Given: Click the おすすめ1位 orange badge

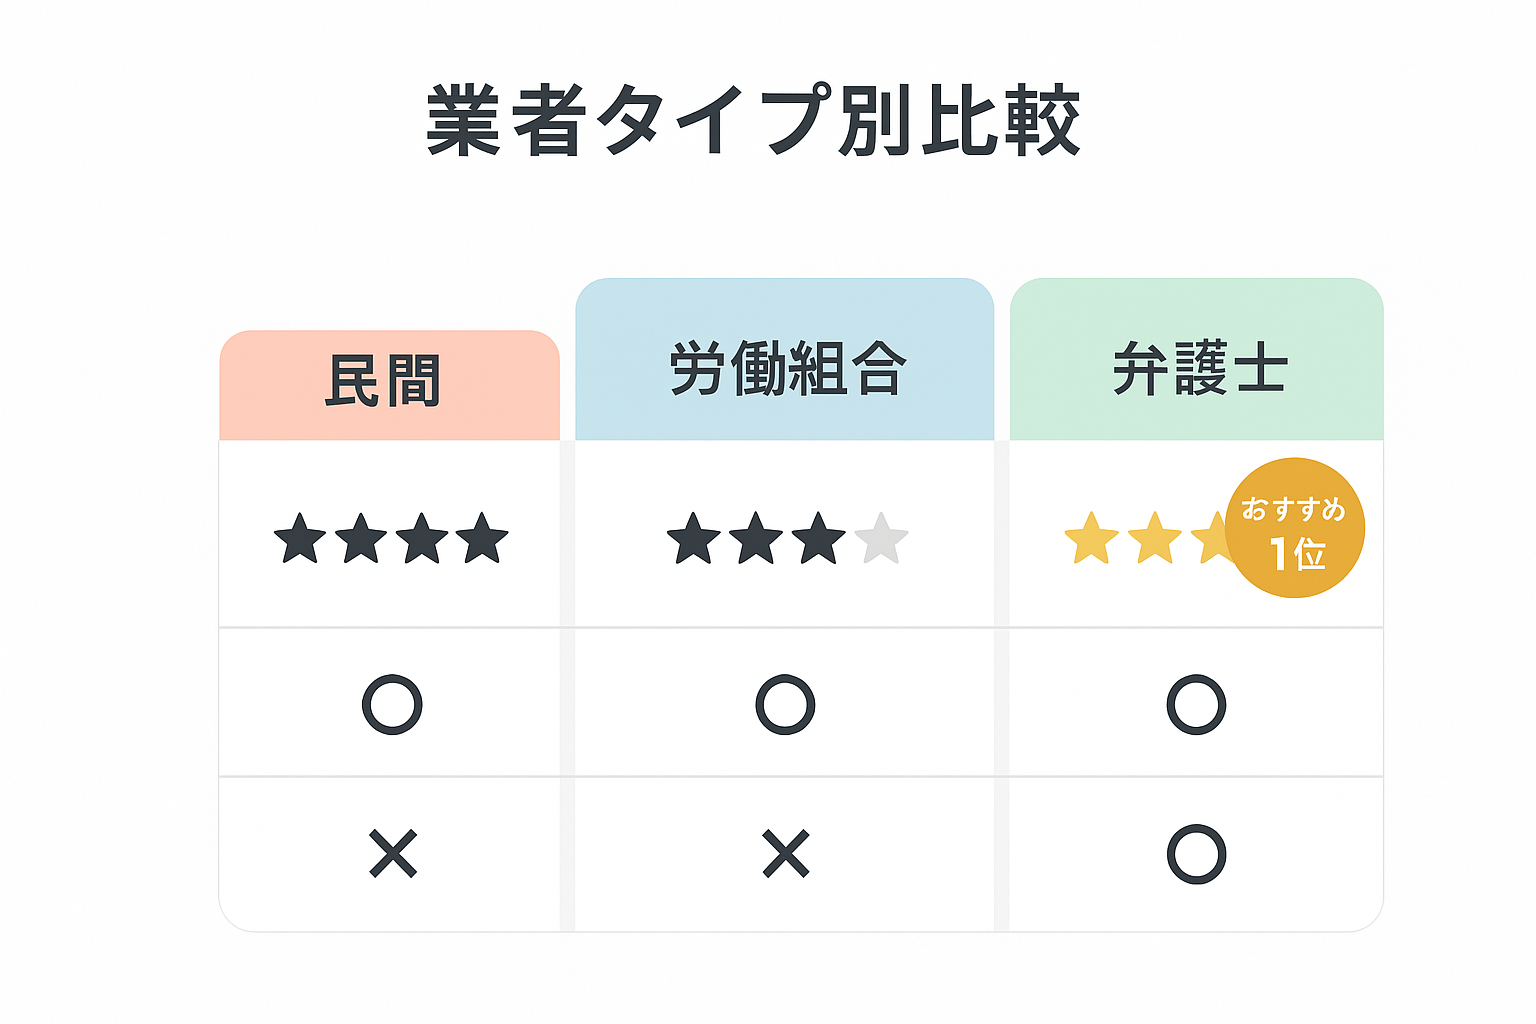Looking at the screenshot, I should click(1295, 528).
